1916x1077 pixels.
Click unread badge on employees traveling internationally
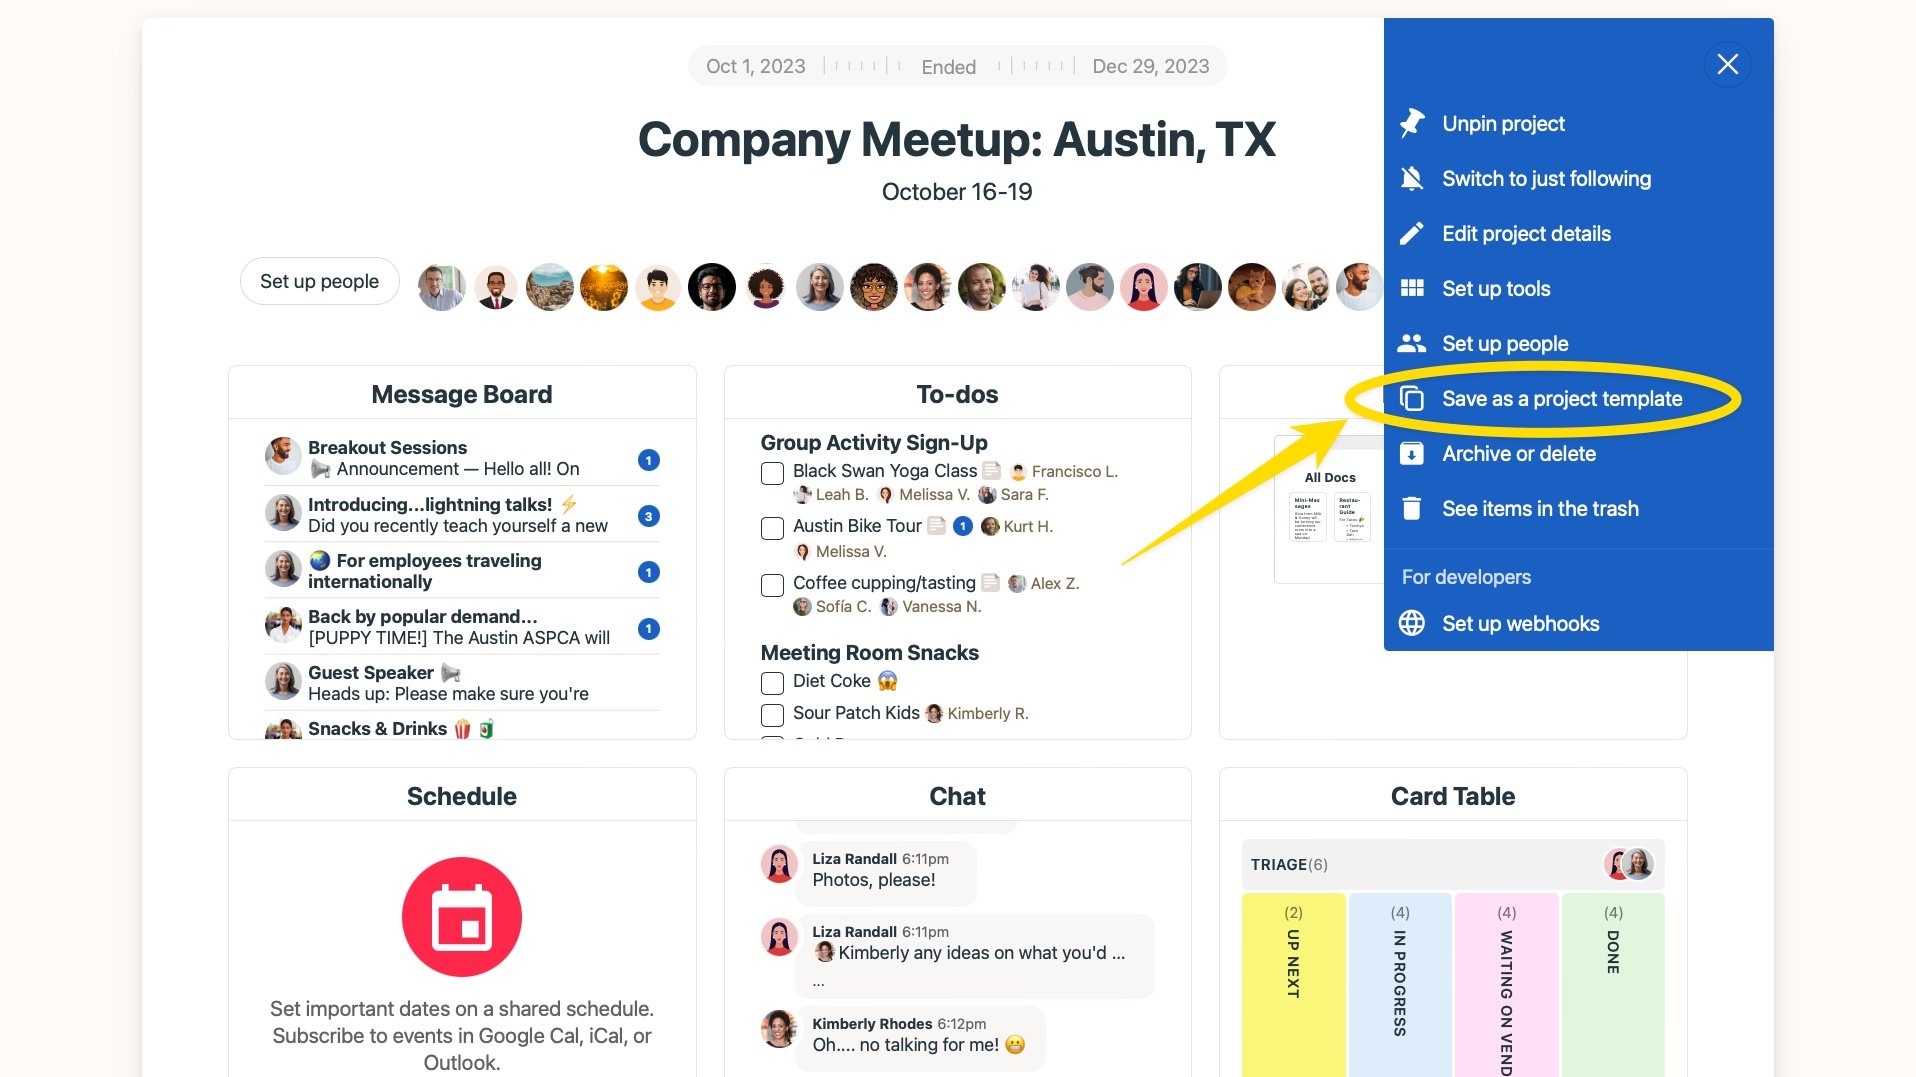[648, 572]
